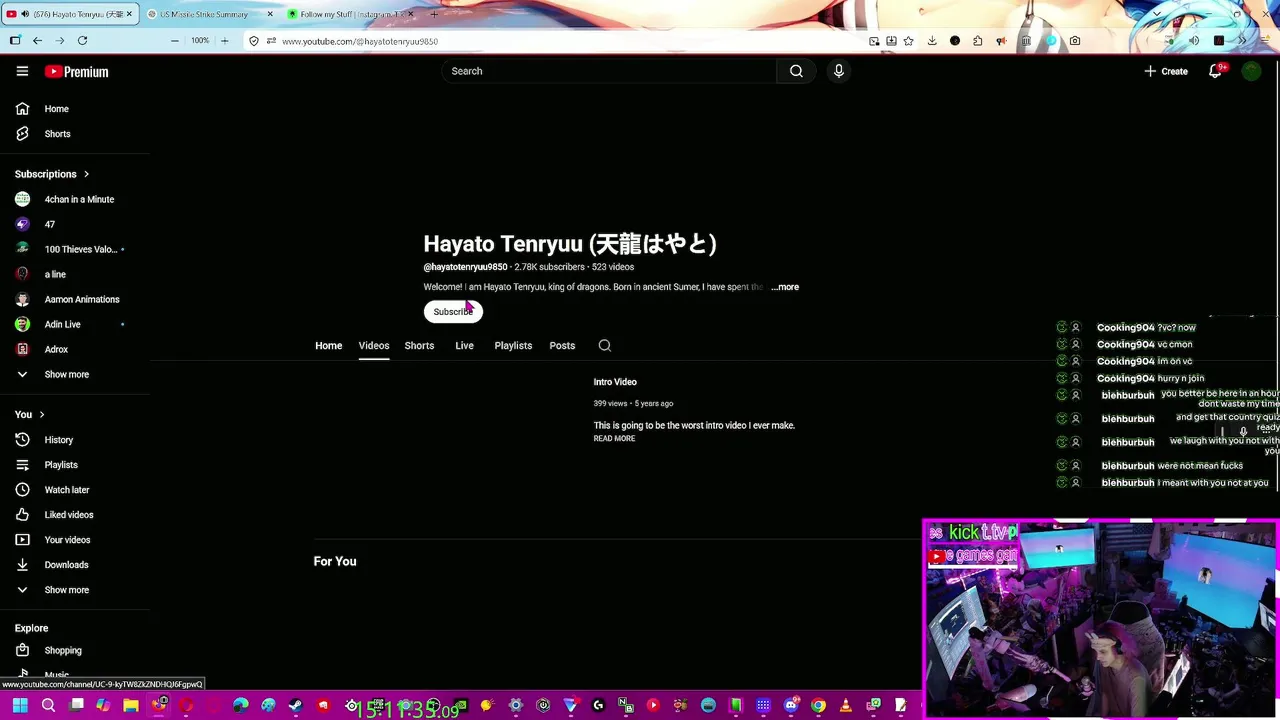Image resolution: width=1280 pixels, height=720 pixels.
Task: Switch to the channel Home tab
Action: coord(329,346)
